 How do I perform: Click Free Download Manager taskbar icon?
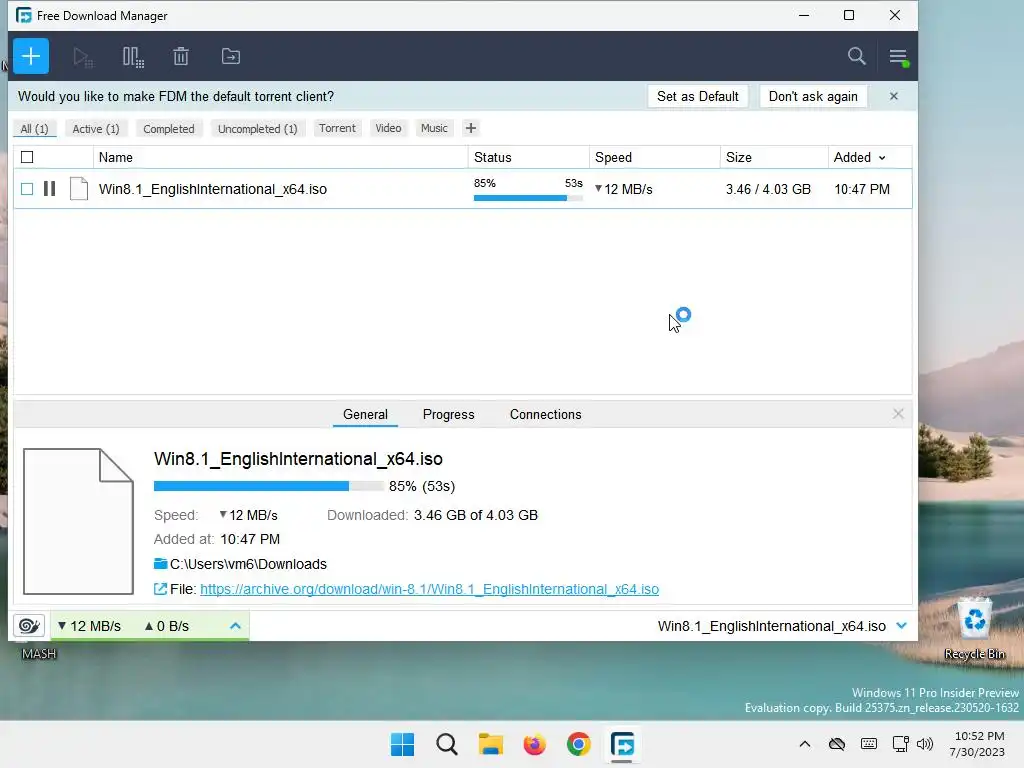[x=622, y=744]
